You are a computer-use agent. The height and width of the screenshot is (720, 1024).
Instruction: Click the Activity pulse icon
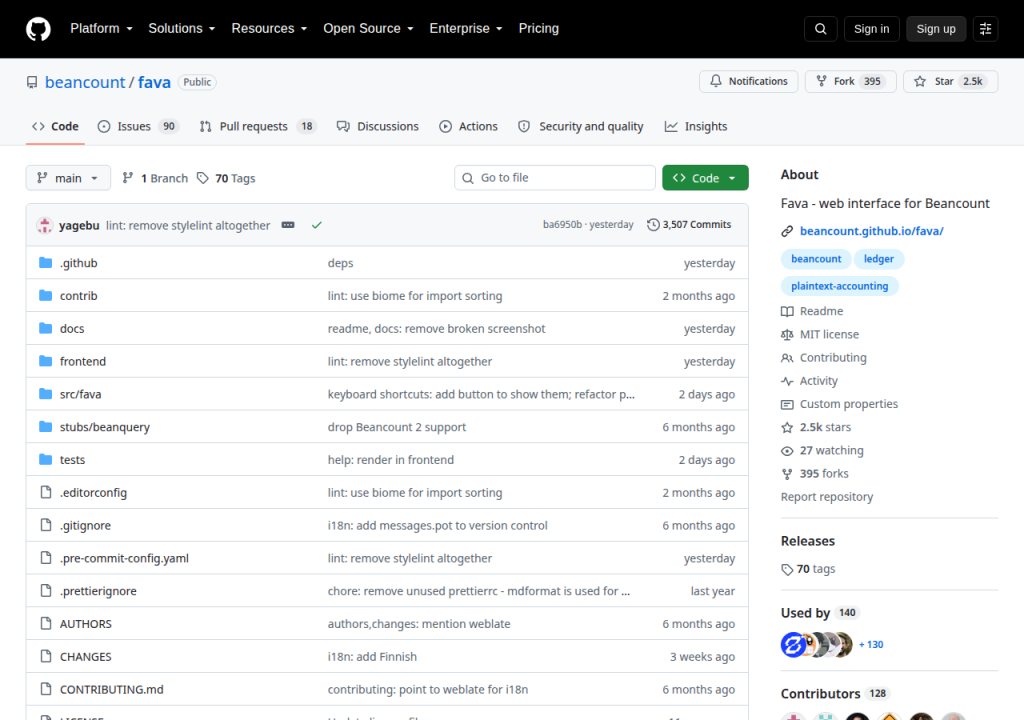[787, 381]
